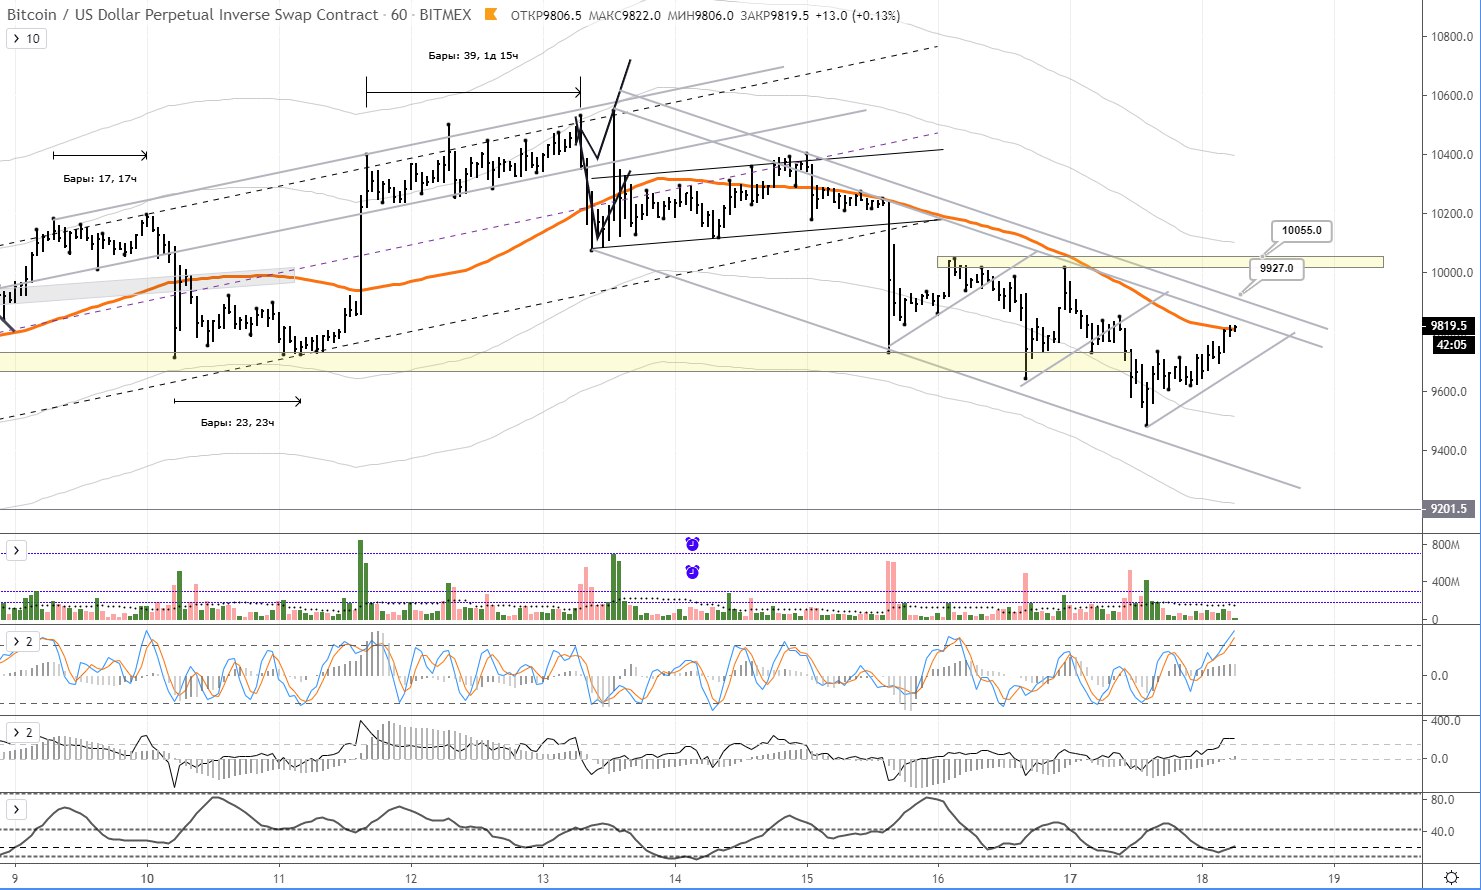Select the yellow zone near the 10000 level
Viewport: 1481px width, 890px height.
coord(1160,262)
